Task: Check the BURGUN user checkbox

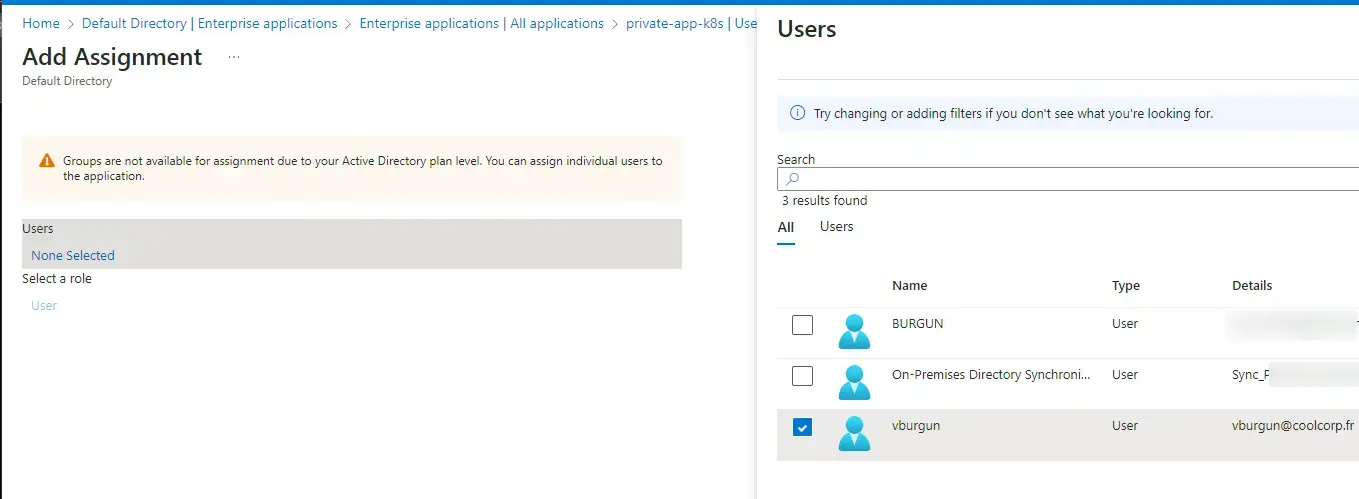Action: pos(802,325)
